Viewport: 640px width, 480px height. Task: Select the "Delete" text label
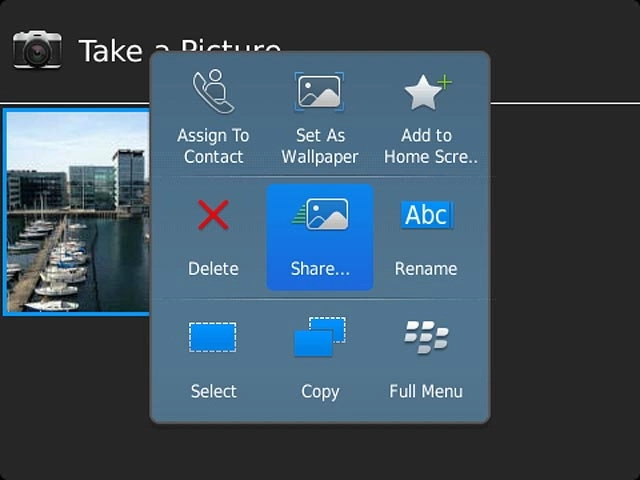pyautogui.click(x=213, y=268)
